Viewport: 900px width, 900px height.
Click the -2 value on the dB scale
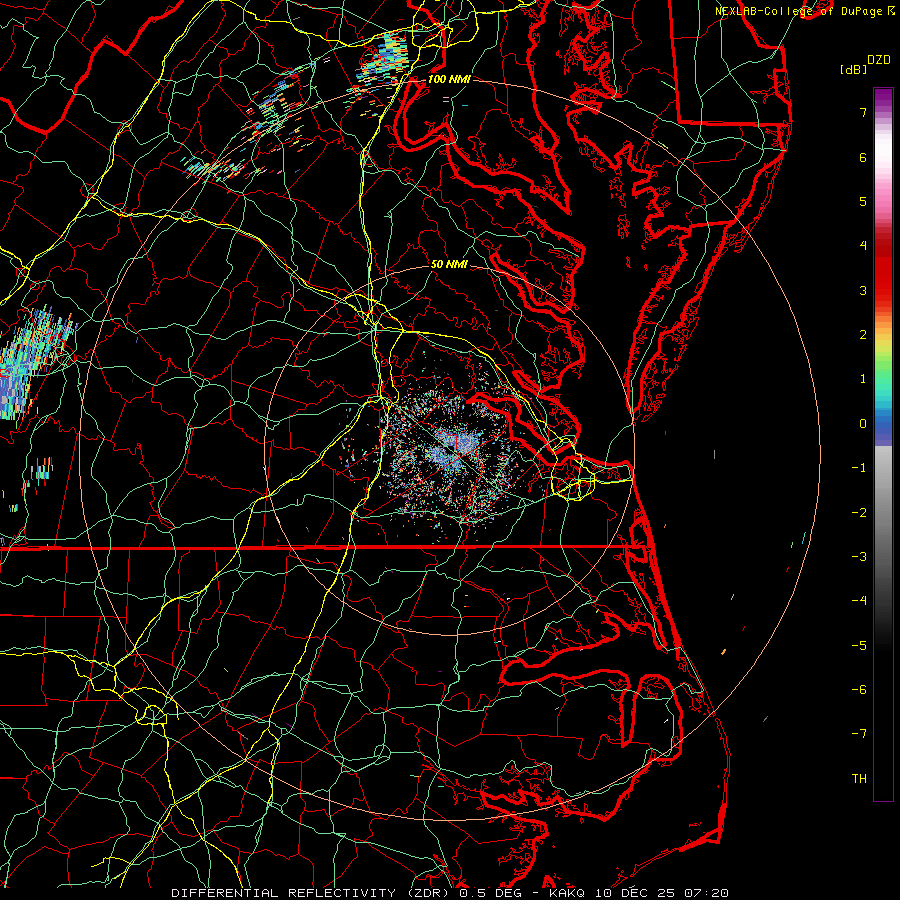pos(859,513)
